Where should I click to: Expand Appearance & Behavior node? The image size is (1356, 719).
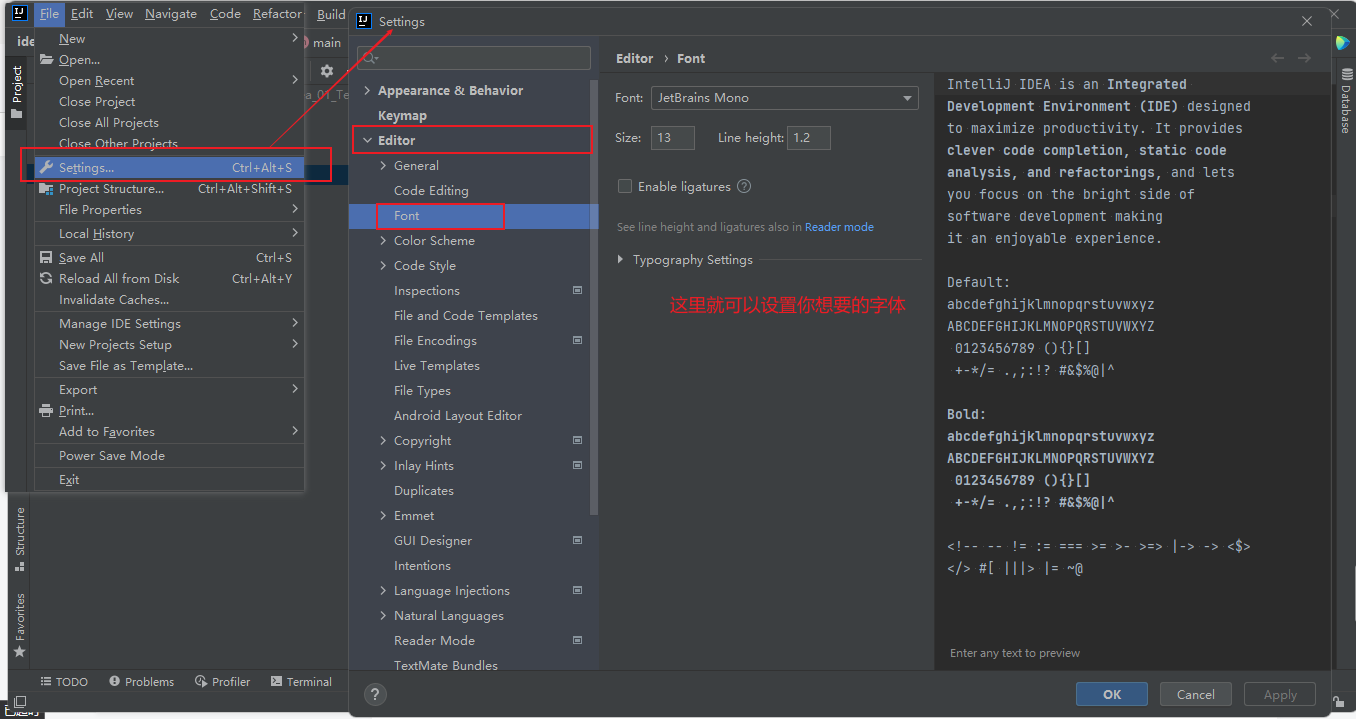tap(367, 90)
